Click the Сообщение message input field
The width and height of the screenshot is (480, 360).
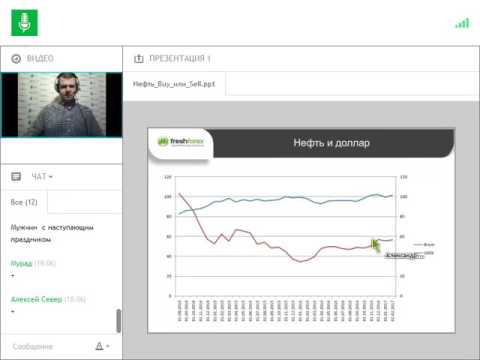click(x=50, y=346)
